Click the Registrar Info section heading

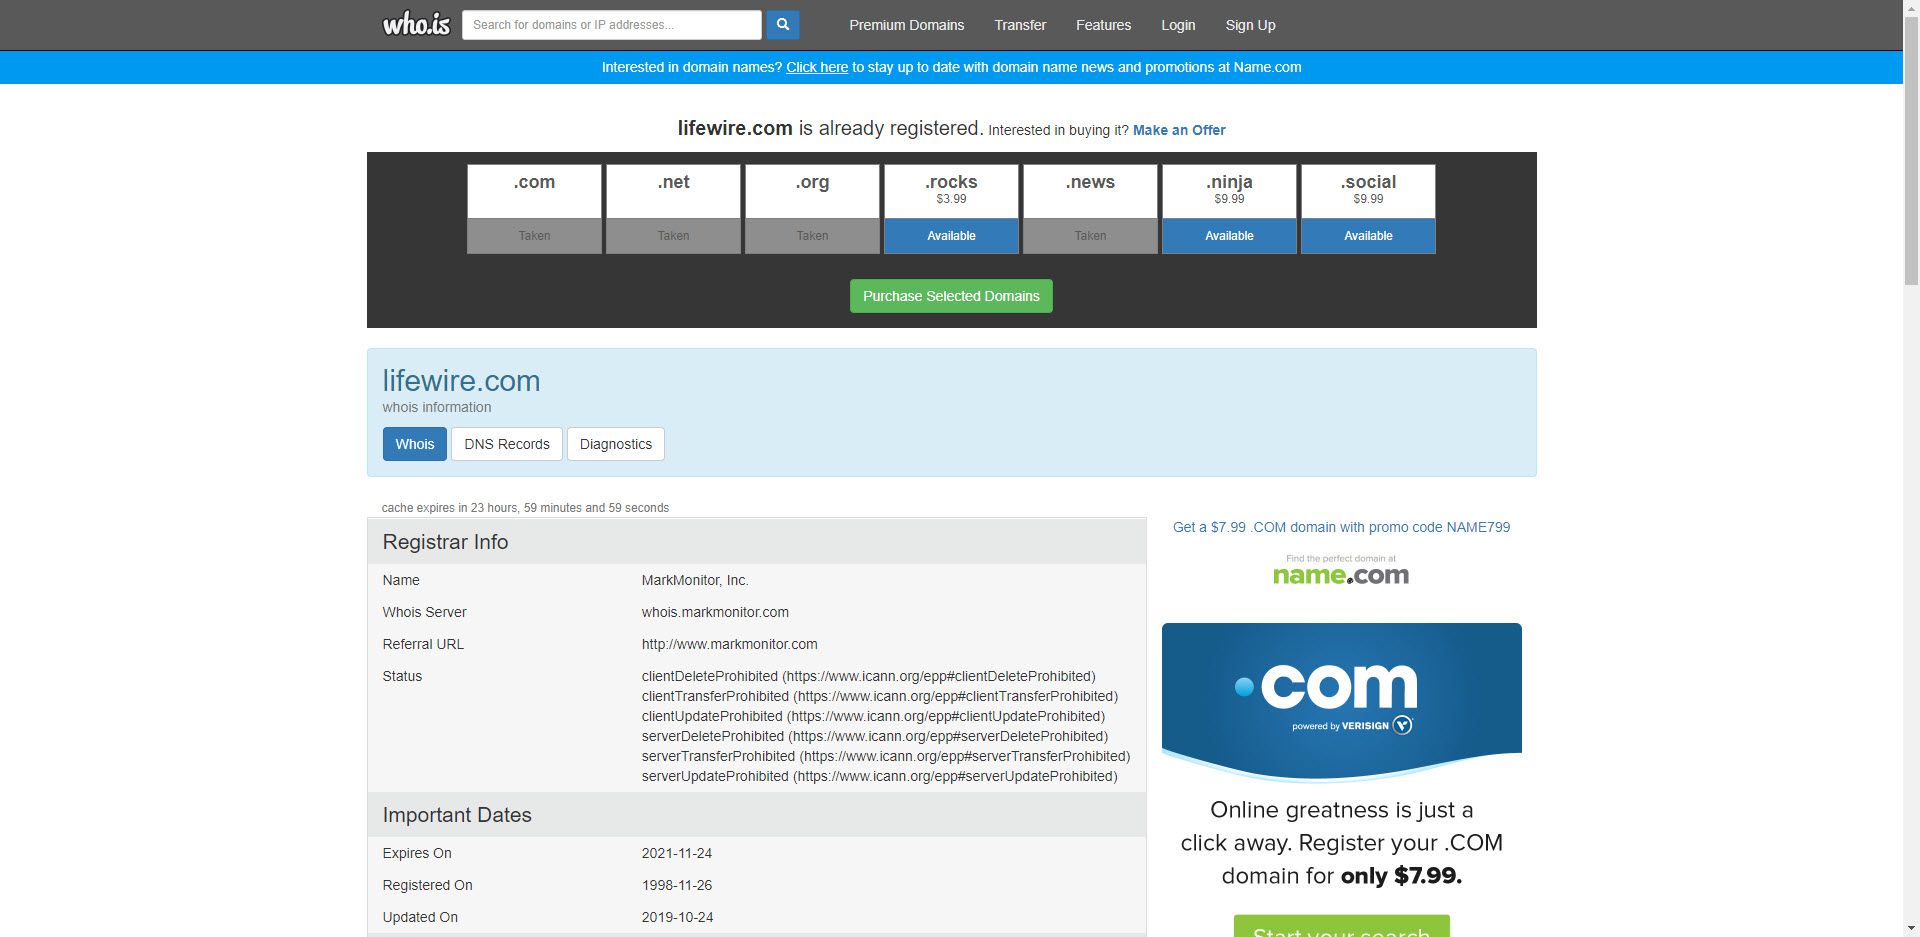(x=445, y=542)
